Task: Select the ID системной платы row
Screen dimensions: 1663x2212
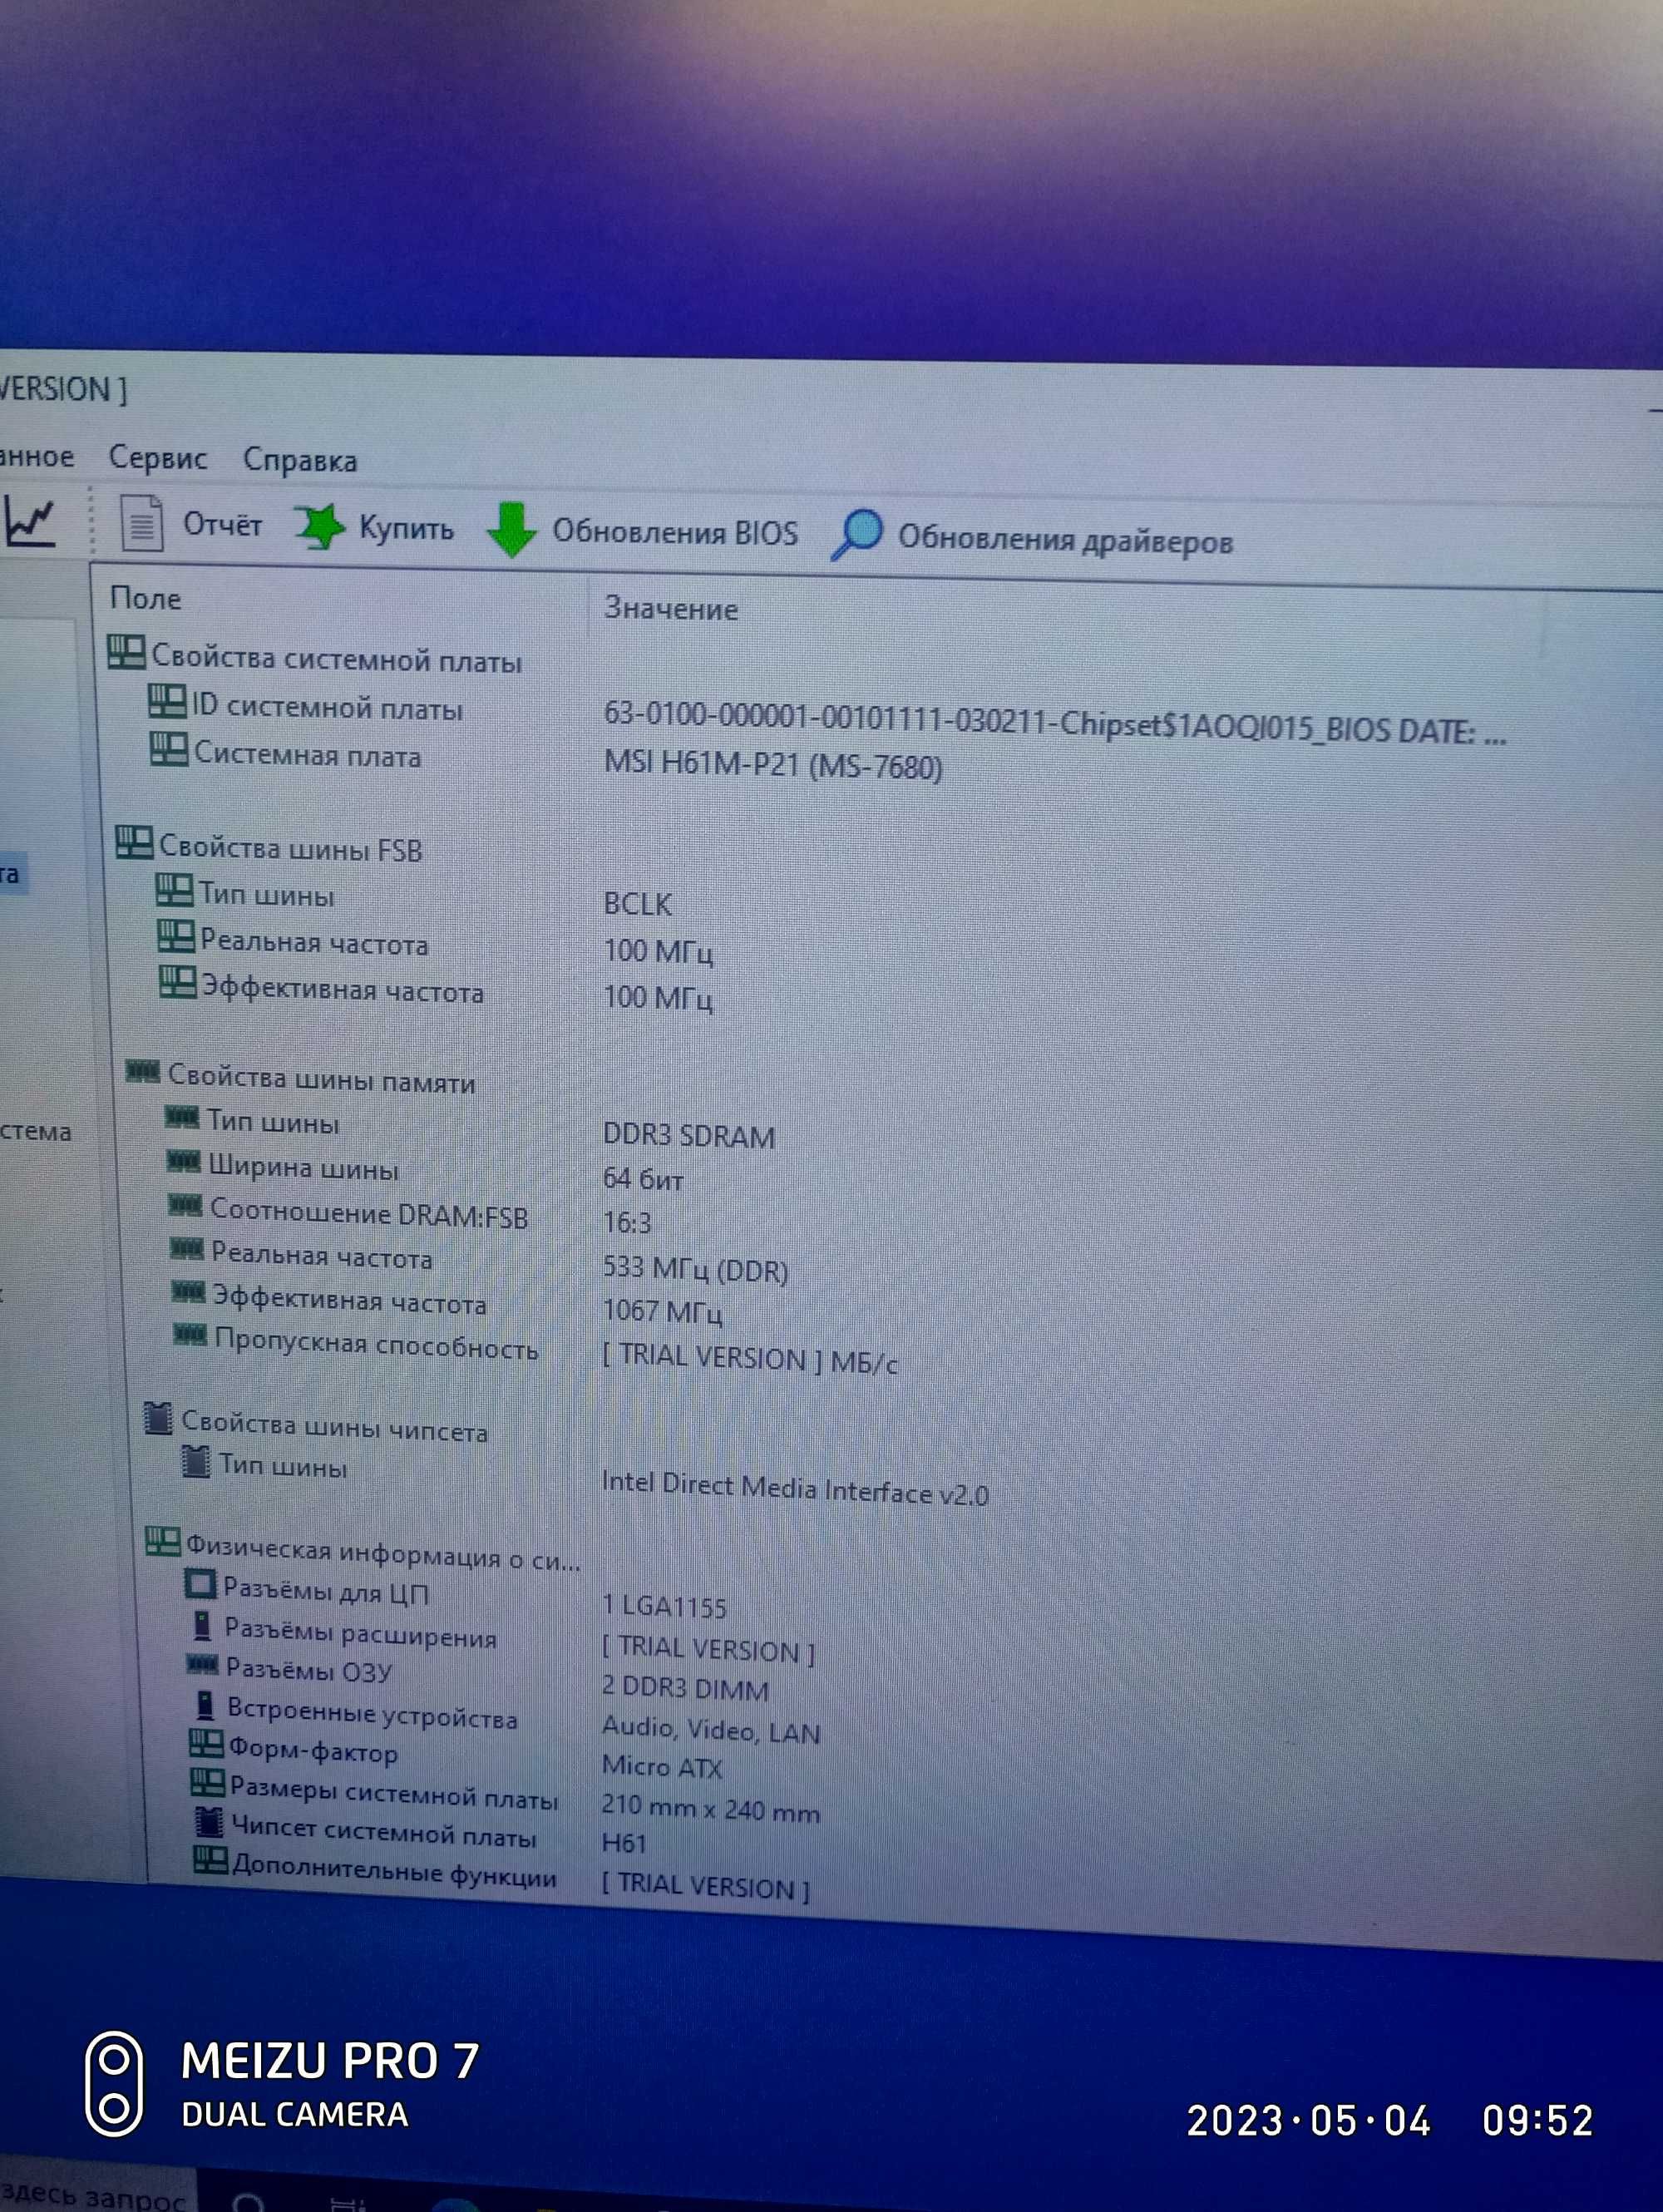Action: (327, 708)
